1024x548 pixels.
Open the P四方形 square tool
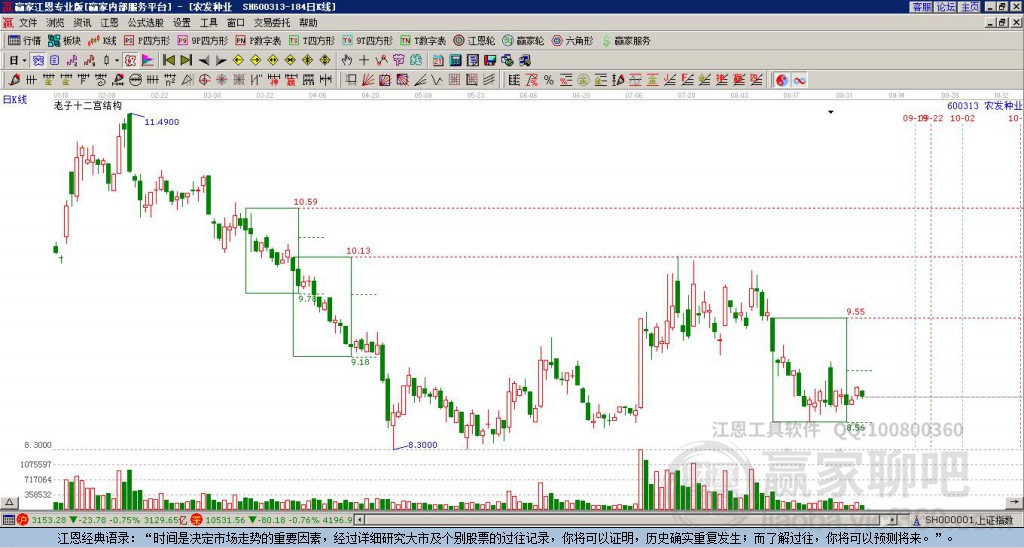(x=147, y=40)
